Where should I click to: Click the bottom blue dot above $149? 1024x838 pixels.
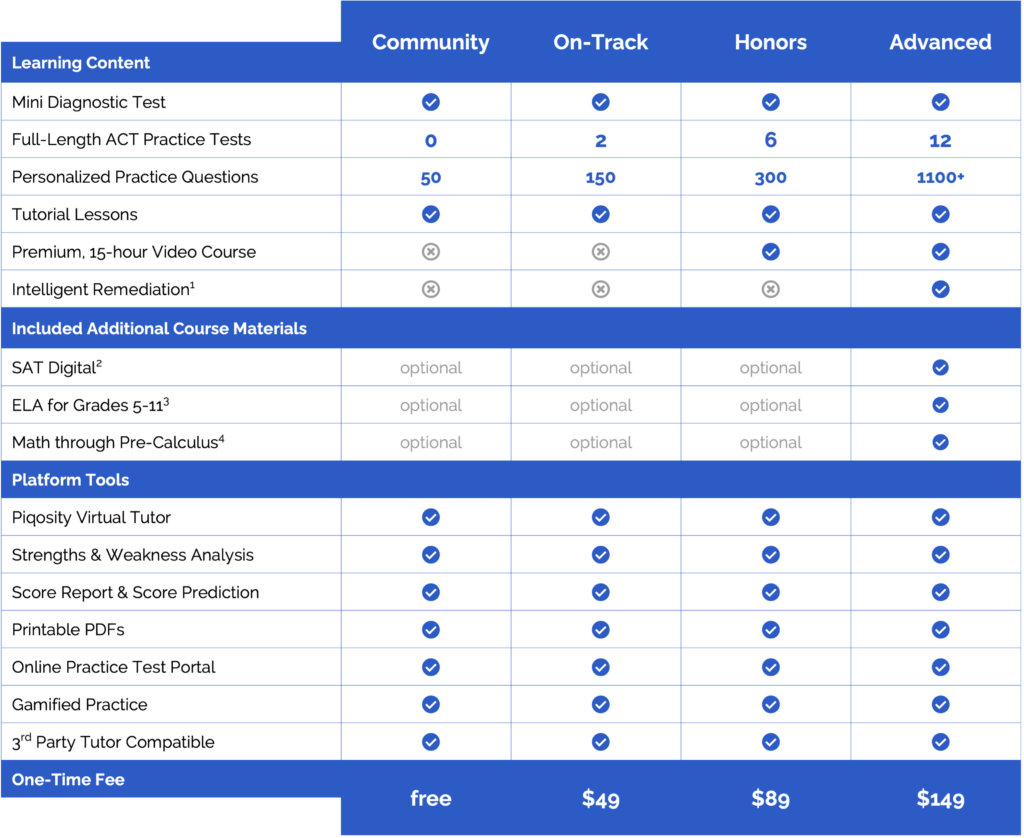(x=940, y=742)
